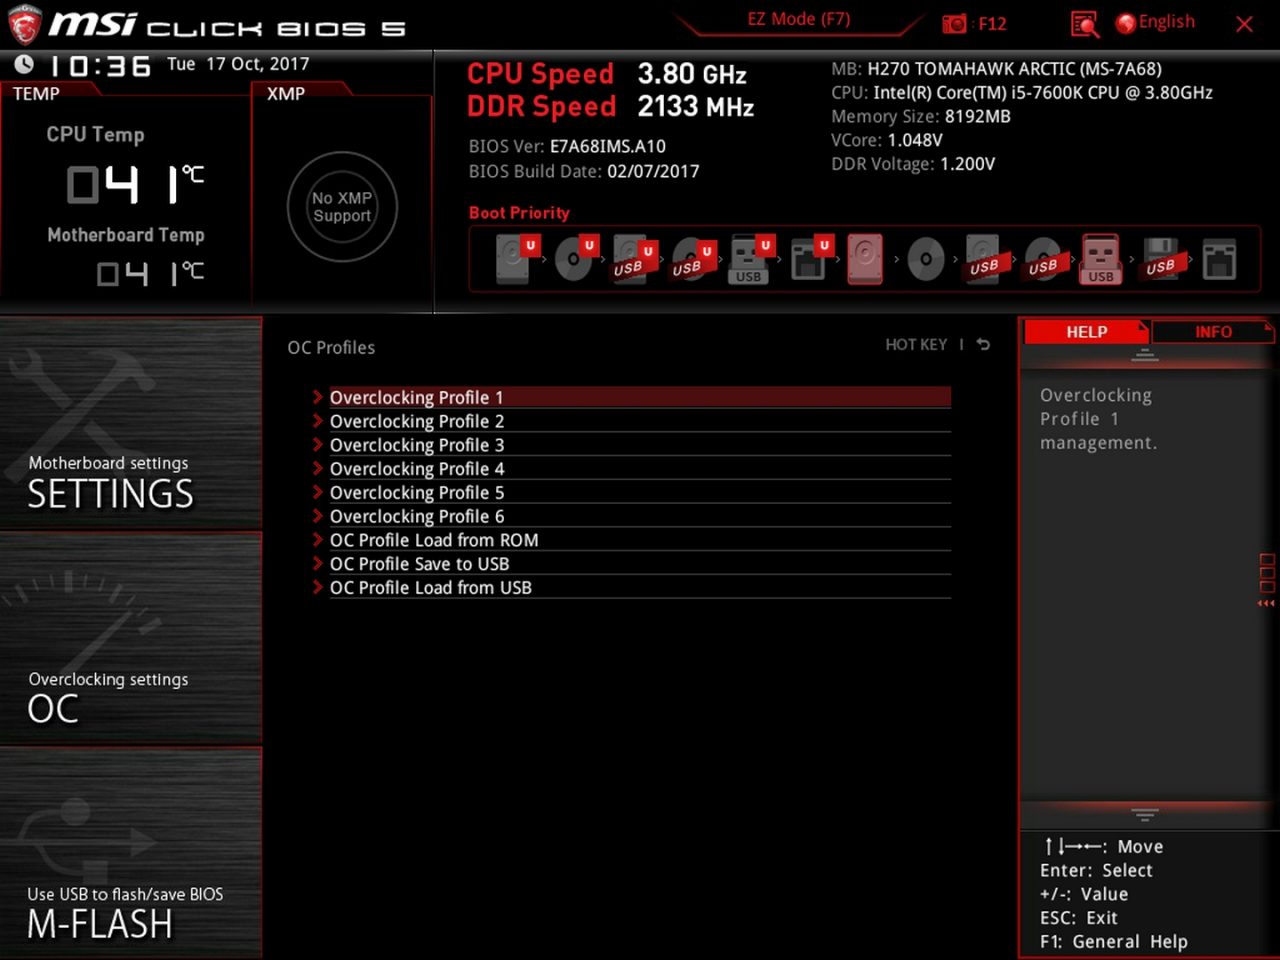Viewport: 1280px width, 960px height.
Task: Open the Overclocking settings OC panel
Action: (131, 638)
